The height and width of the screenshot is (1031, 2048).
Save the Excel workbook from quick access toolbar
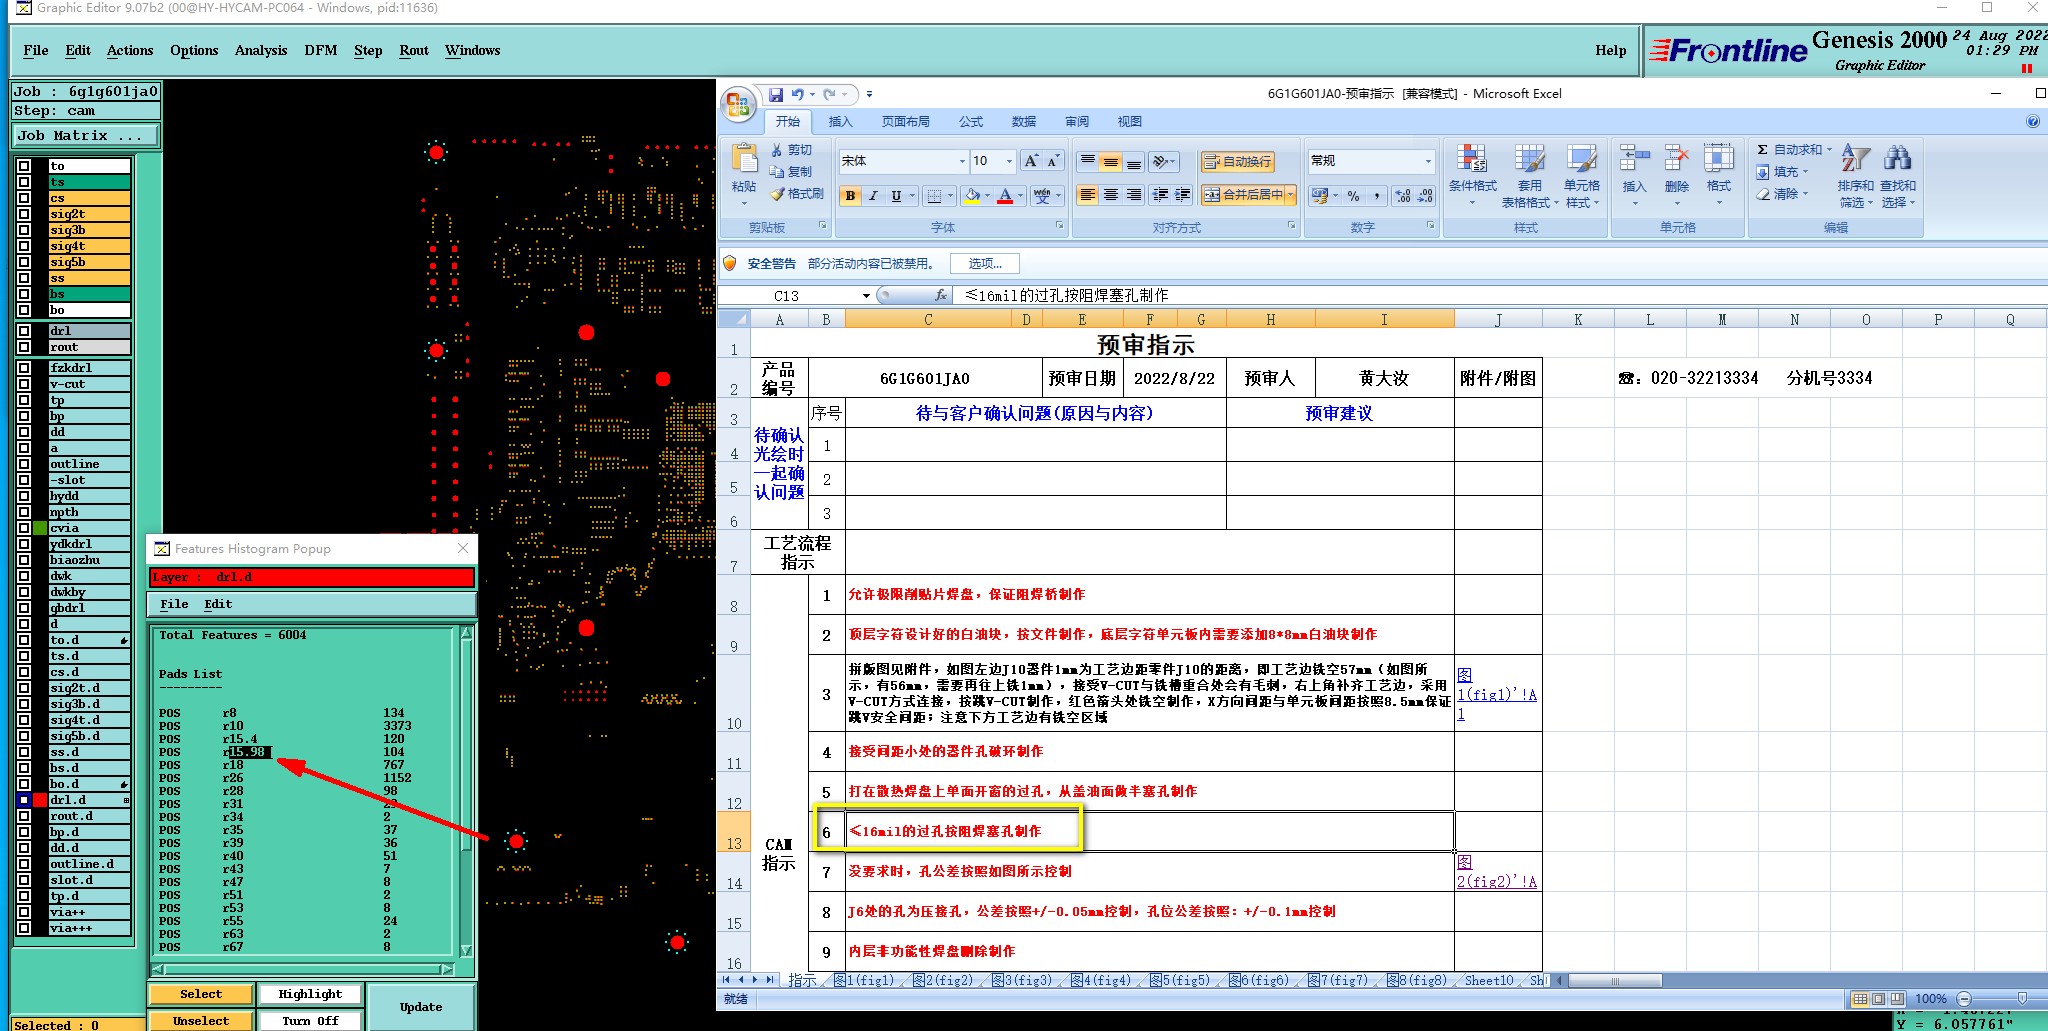tap(775, 94)
